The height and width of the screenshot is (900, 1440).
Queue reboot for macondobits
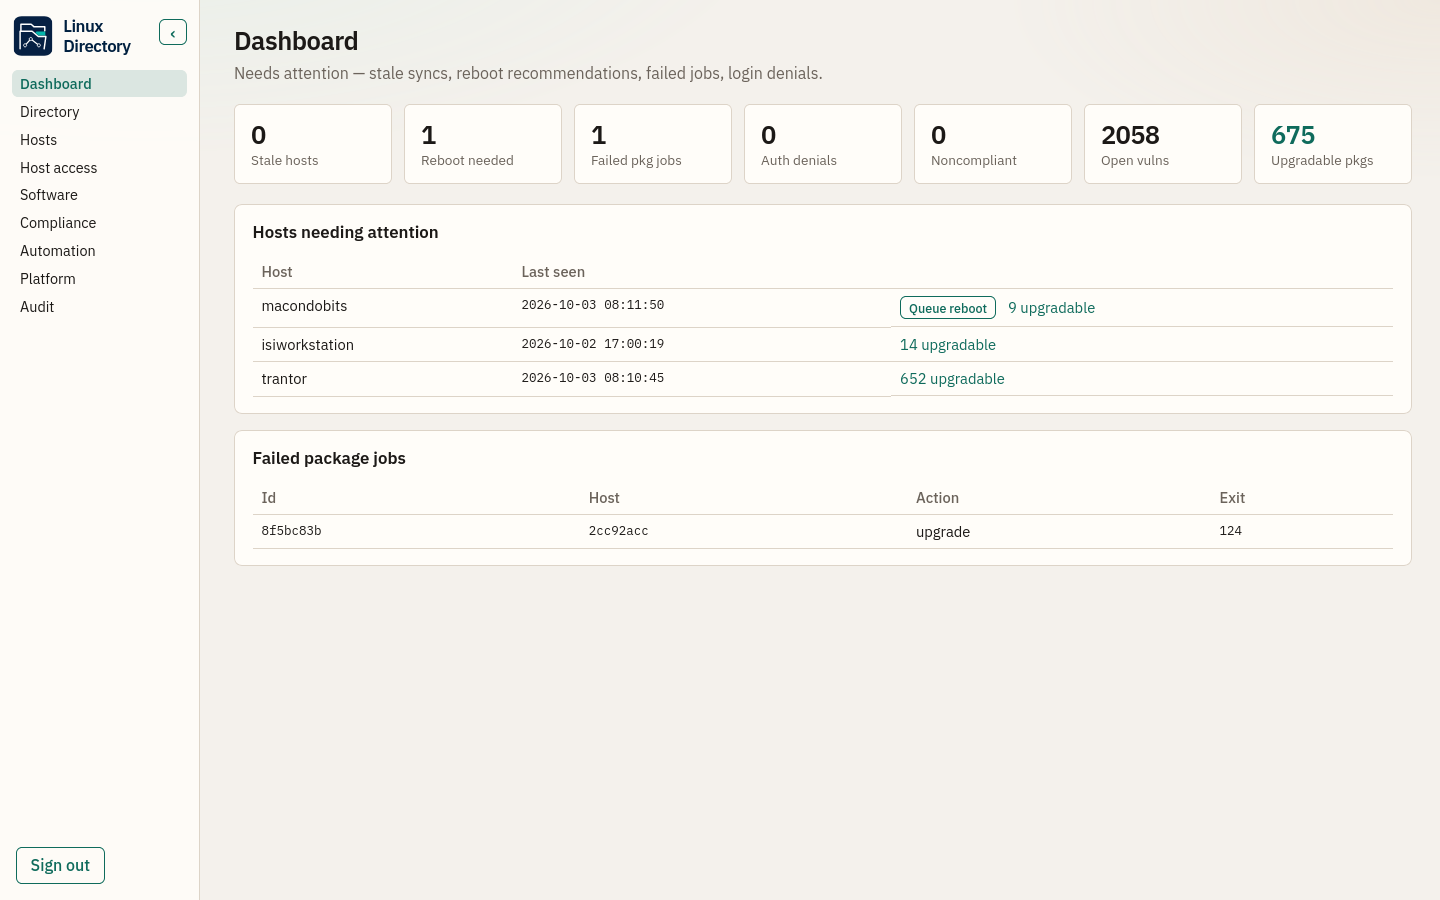coord(948,308)
